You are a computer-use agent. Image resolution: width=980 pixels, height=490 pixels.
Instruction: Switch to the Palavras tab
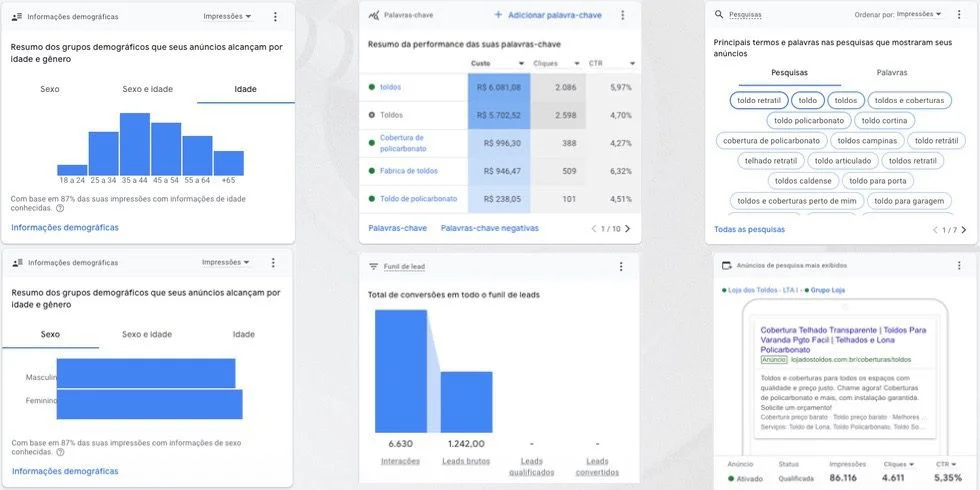pyautogui.click(x=891, y=73)
